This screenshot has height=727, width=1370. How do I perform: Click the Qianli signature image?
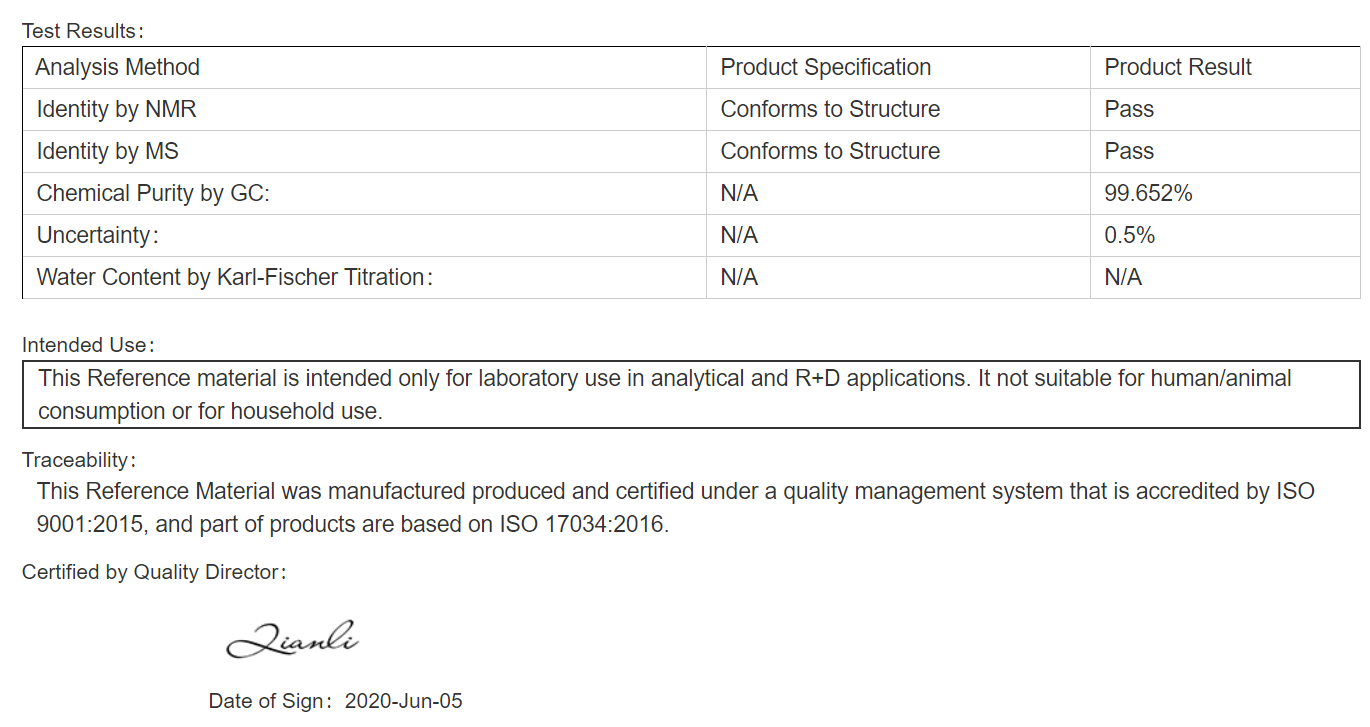[293, 638]
